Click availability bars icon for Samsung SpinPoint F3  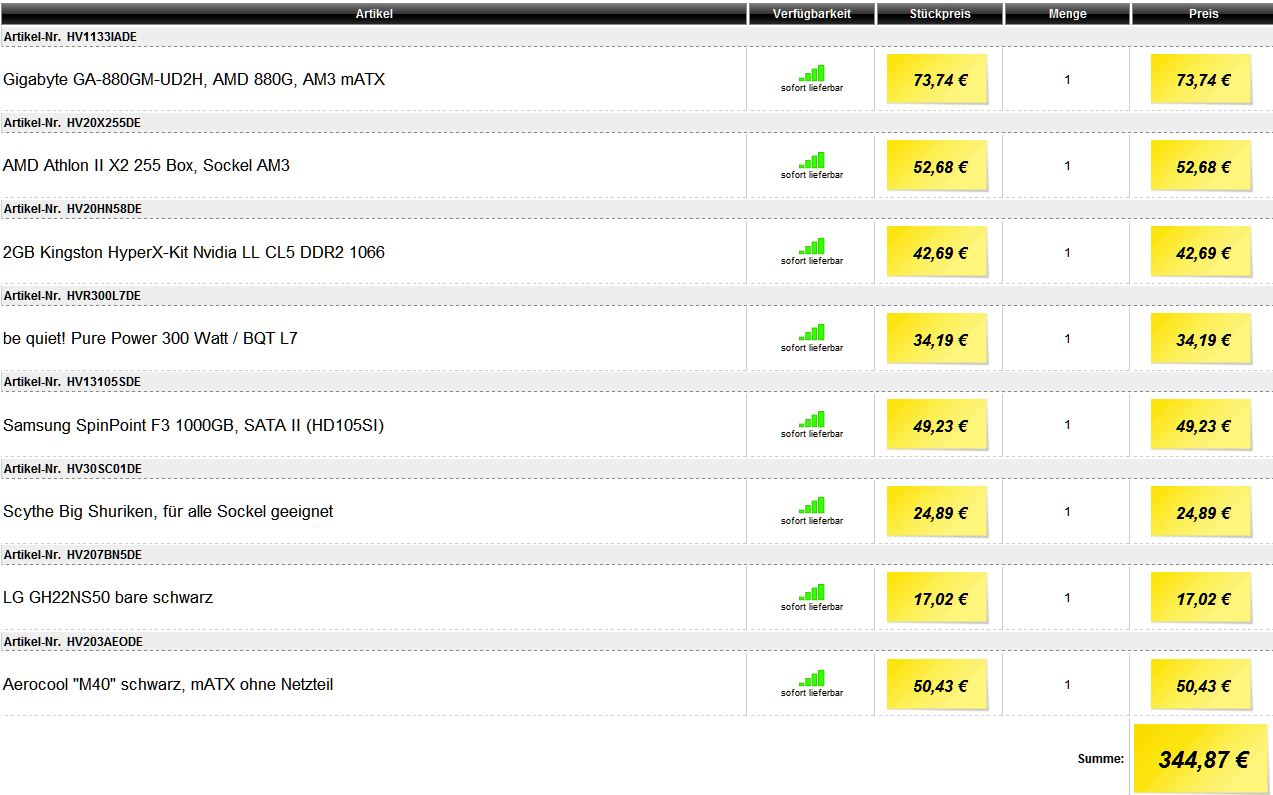click(812, 419)
